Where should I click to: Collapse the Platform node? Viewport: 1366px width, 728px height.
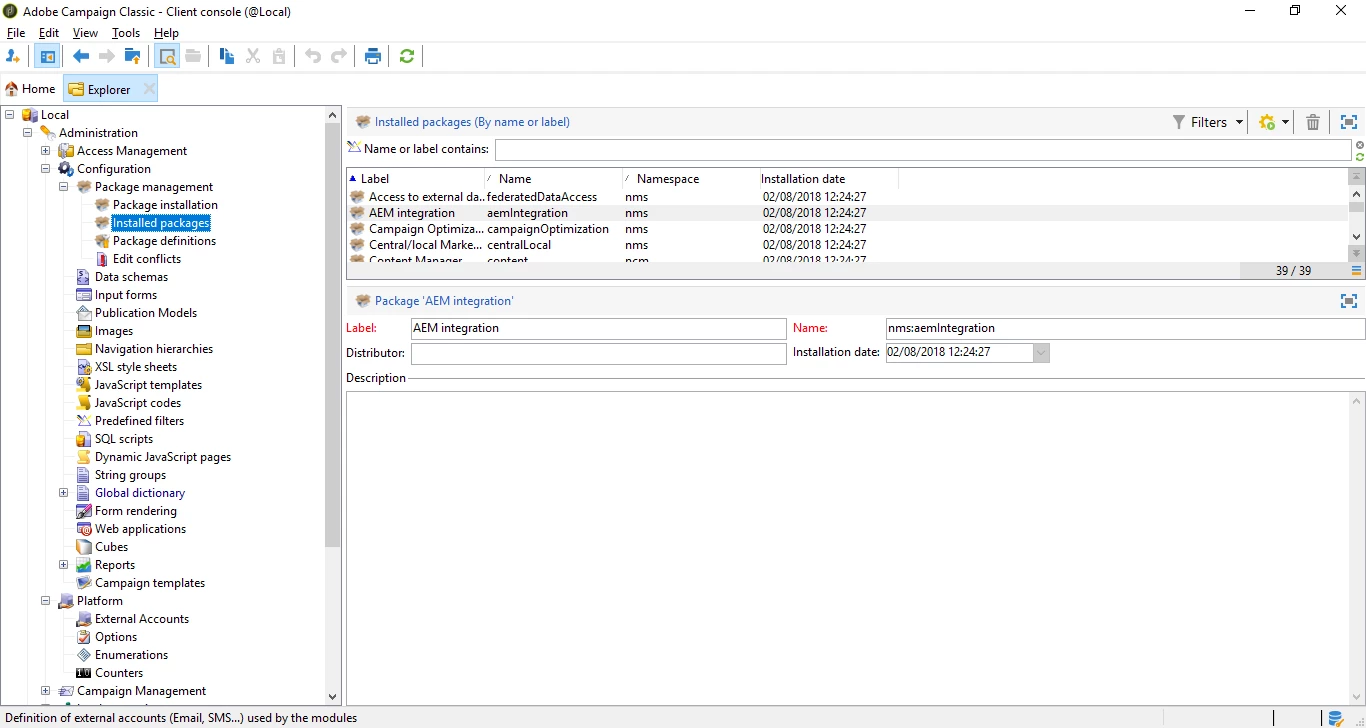[45, 601]
